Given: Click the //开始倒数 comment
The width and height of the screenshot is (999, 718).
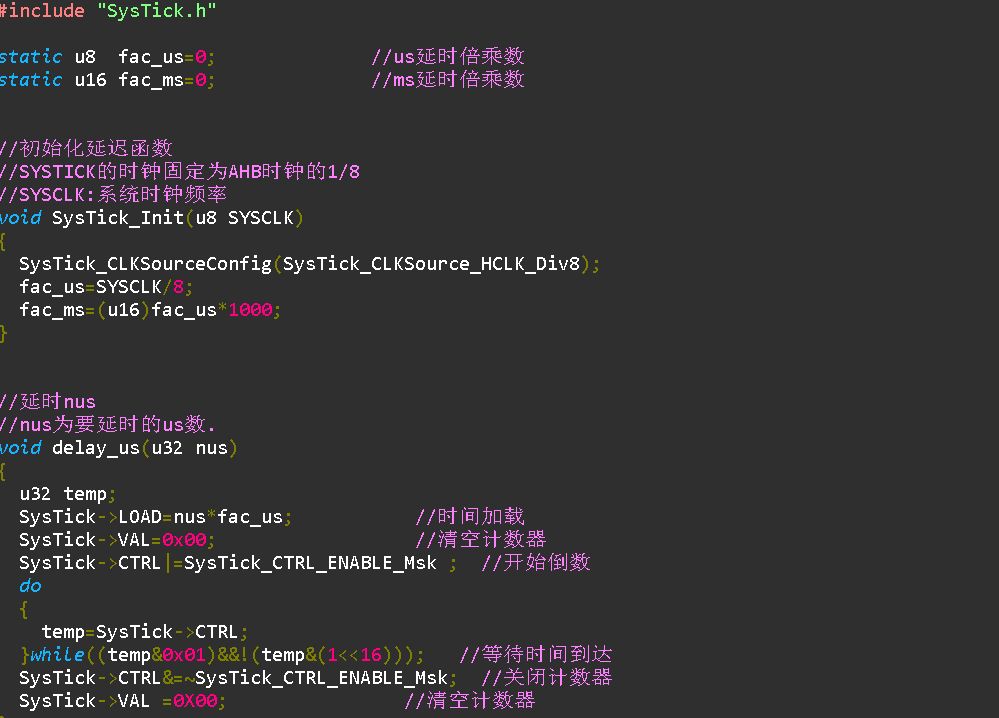Looking at the screenshot, I should click(536, 562).
